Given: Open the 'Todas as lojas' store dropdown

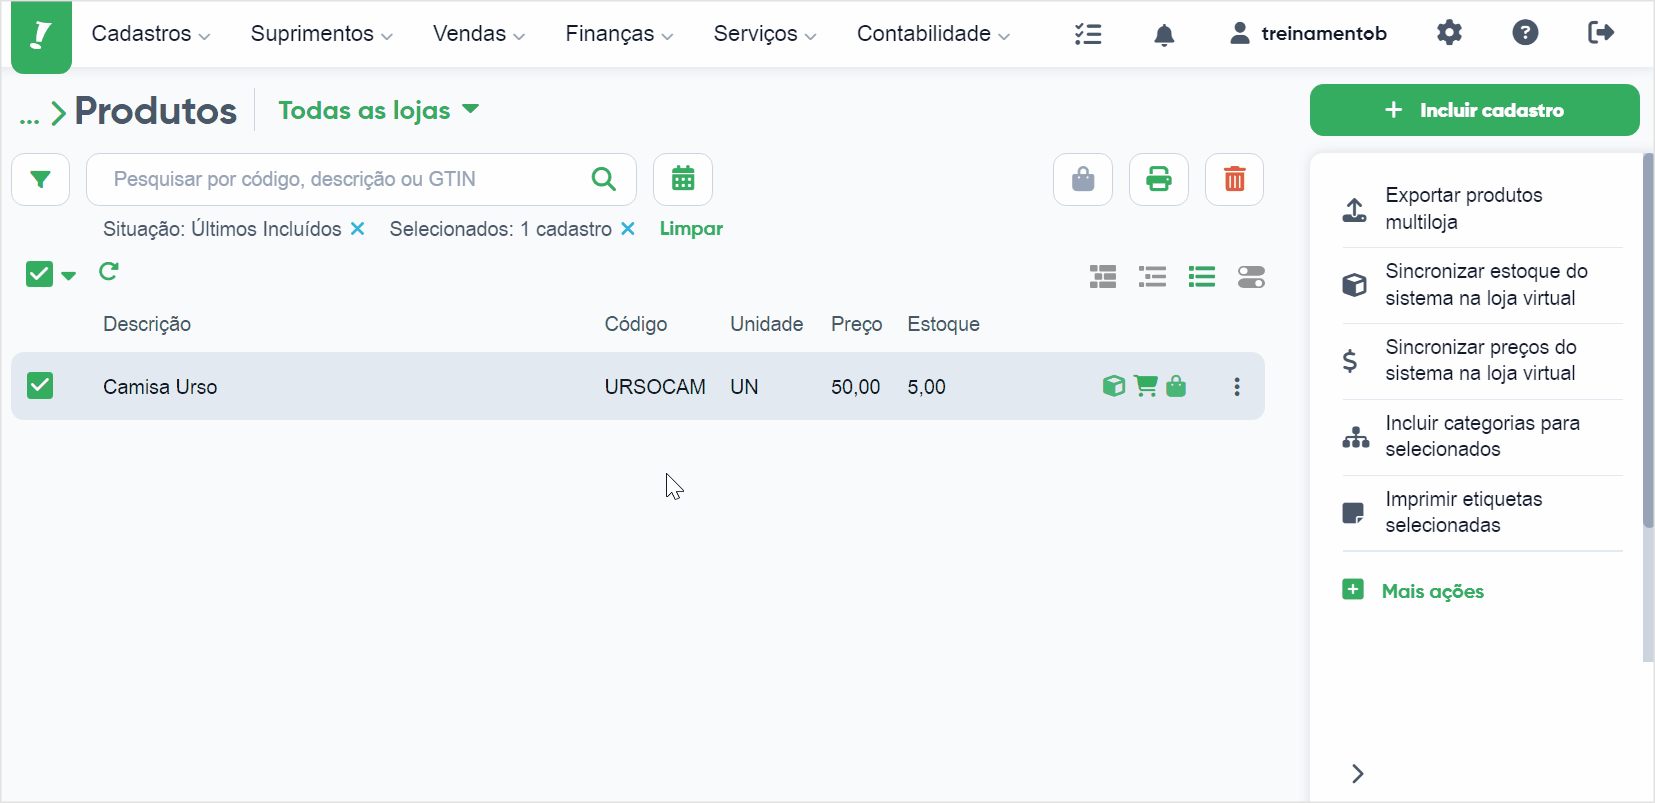Looking at the screenshot, I should 379,110.
